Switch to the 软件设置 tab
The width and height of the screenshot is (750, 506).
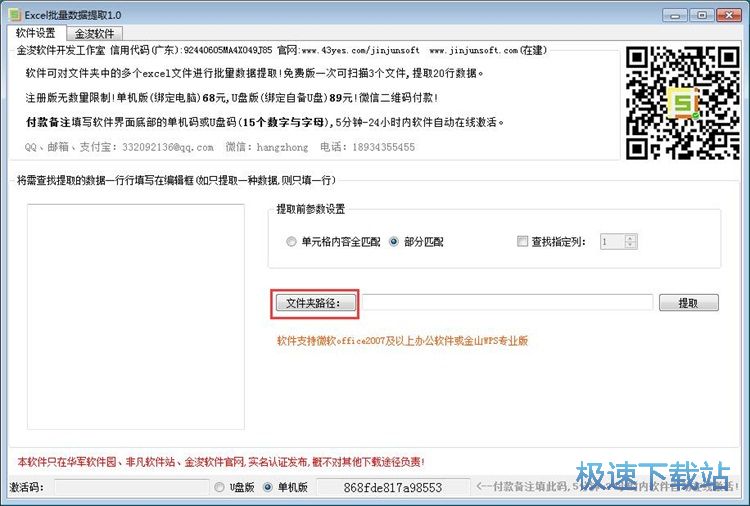pos(36,33)
